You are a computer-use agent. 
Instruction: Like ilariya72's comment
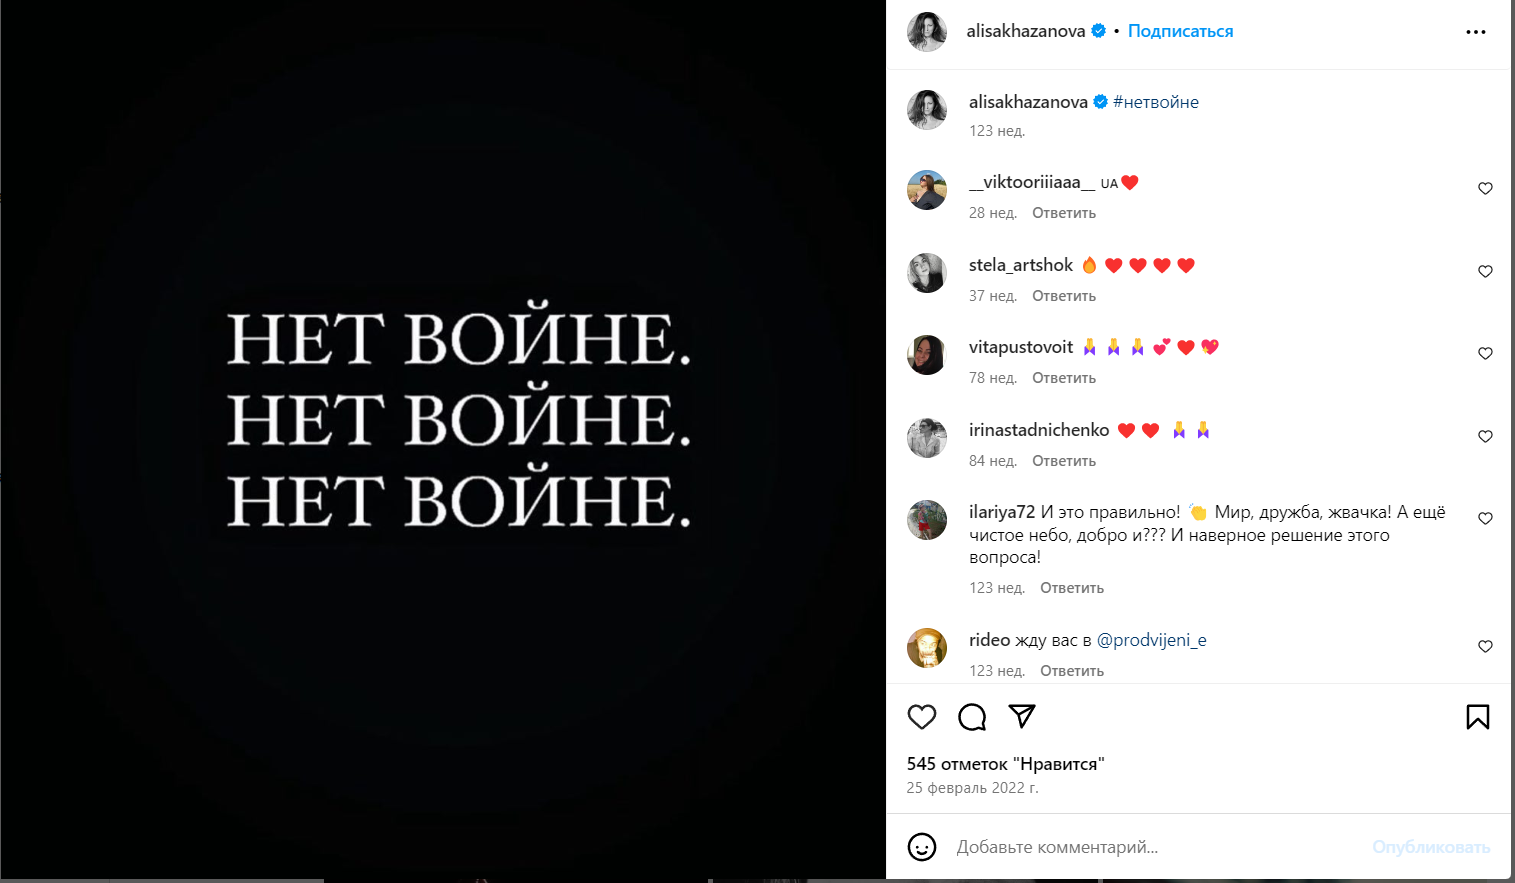click(1485, 519)
